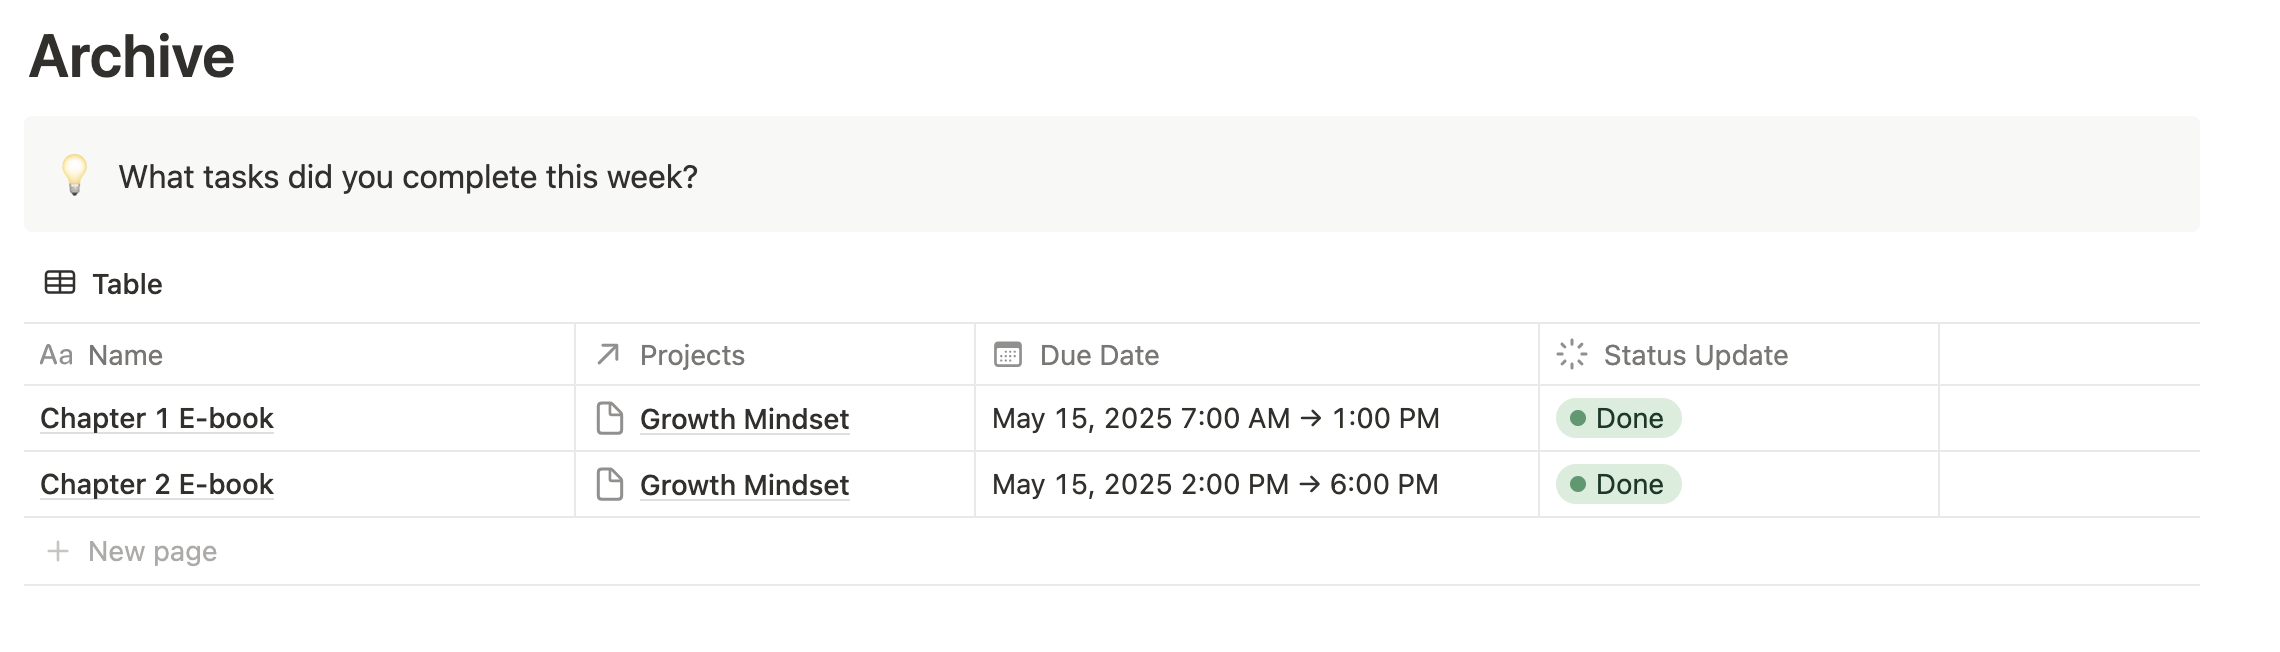Image resolution: width=2280 pixels, height=652 pixels.
Task: Click page icon beside first Growth Mindset
Action: click(x=610, y=418)
